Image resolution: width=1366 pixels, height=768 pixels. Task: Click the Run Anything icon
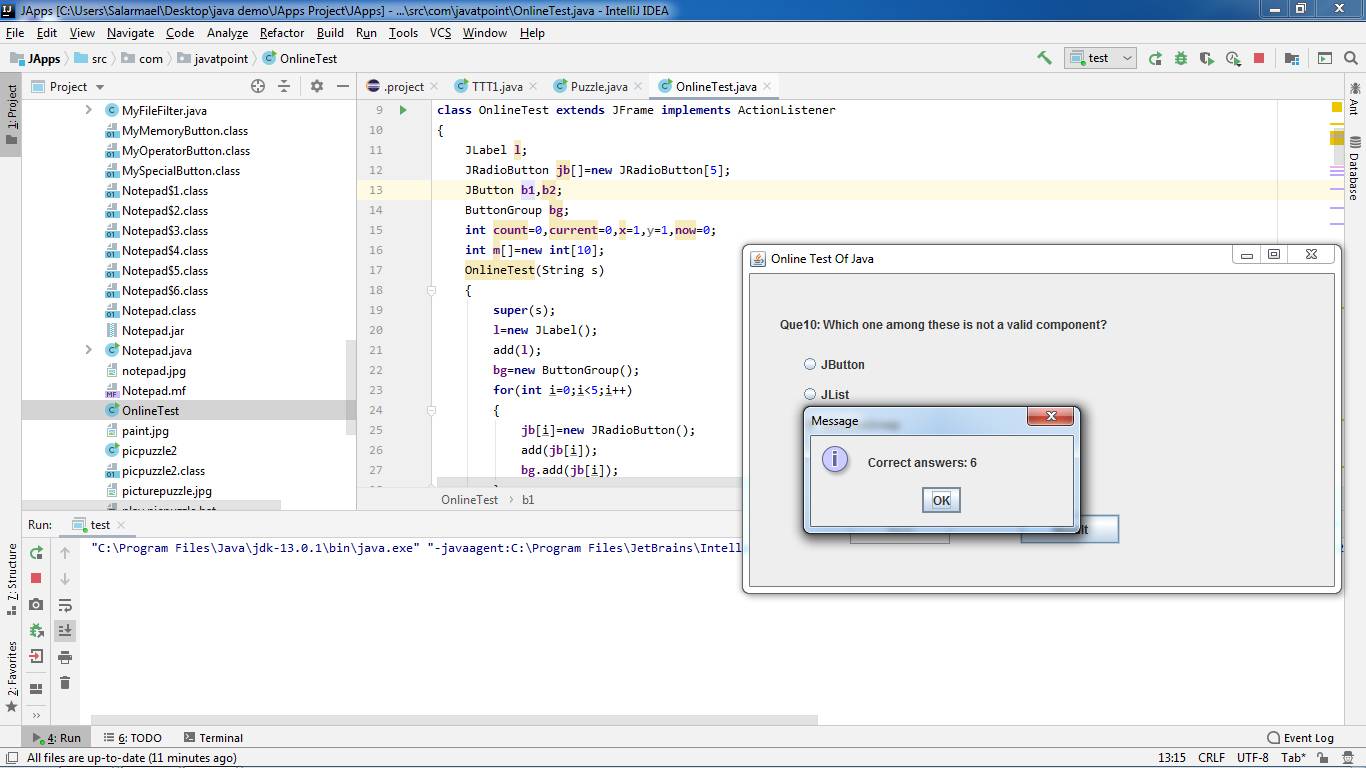(1325, 58)
